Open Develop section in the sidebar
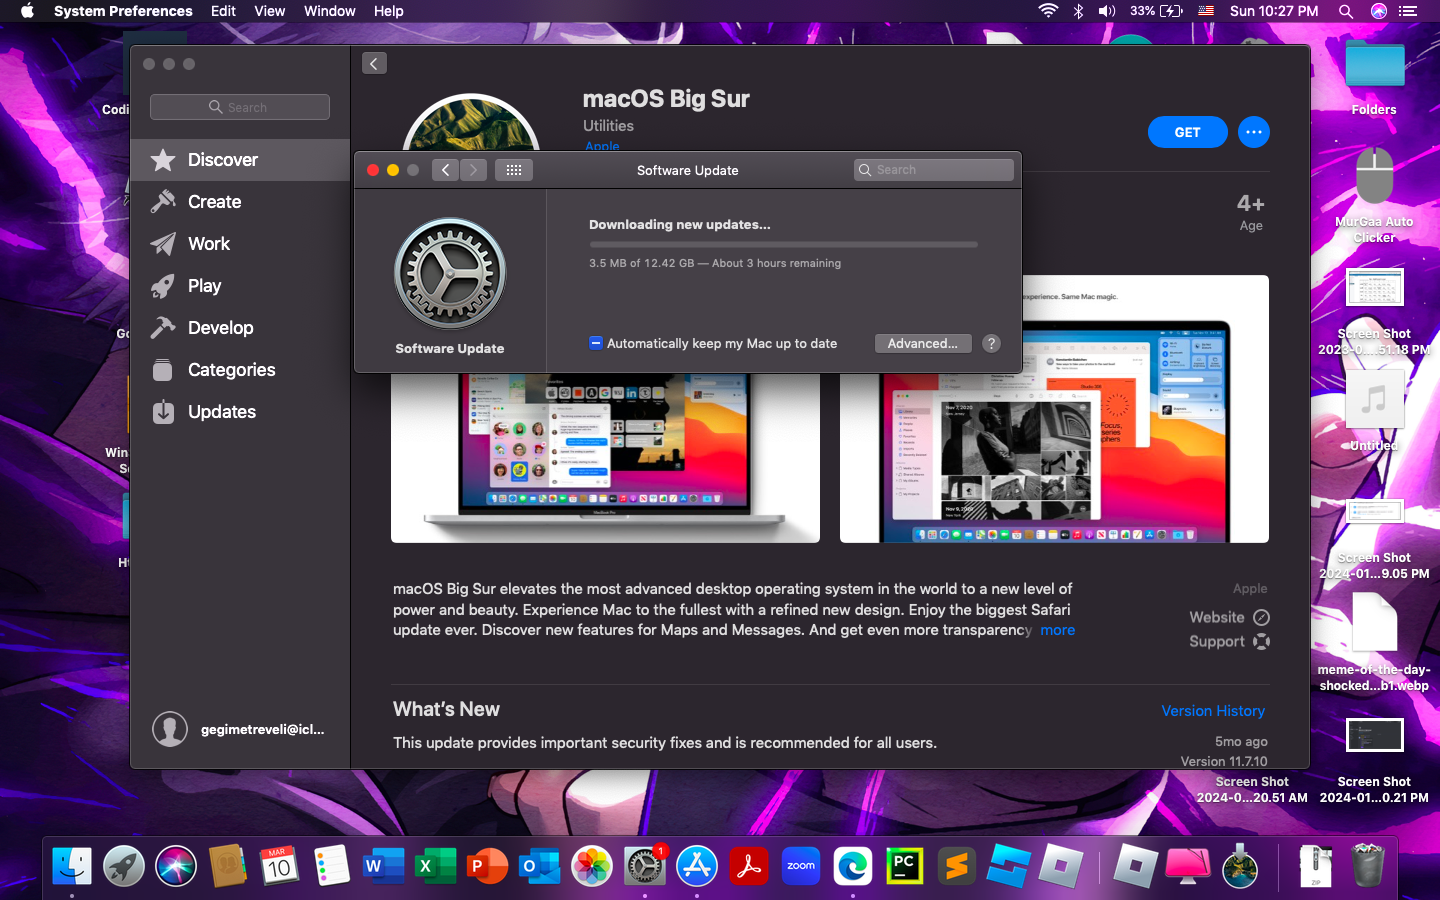 point(240,328)
